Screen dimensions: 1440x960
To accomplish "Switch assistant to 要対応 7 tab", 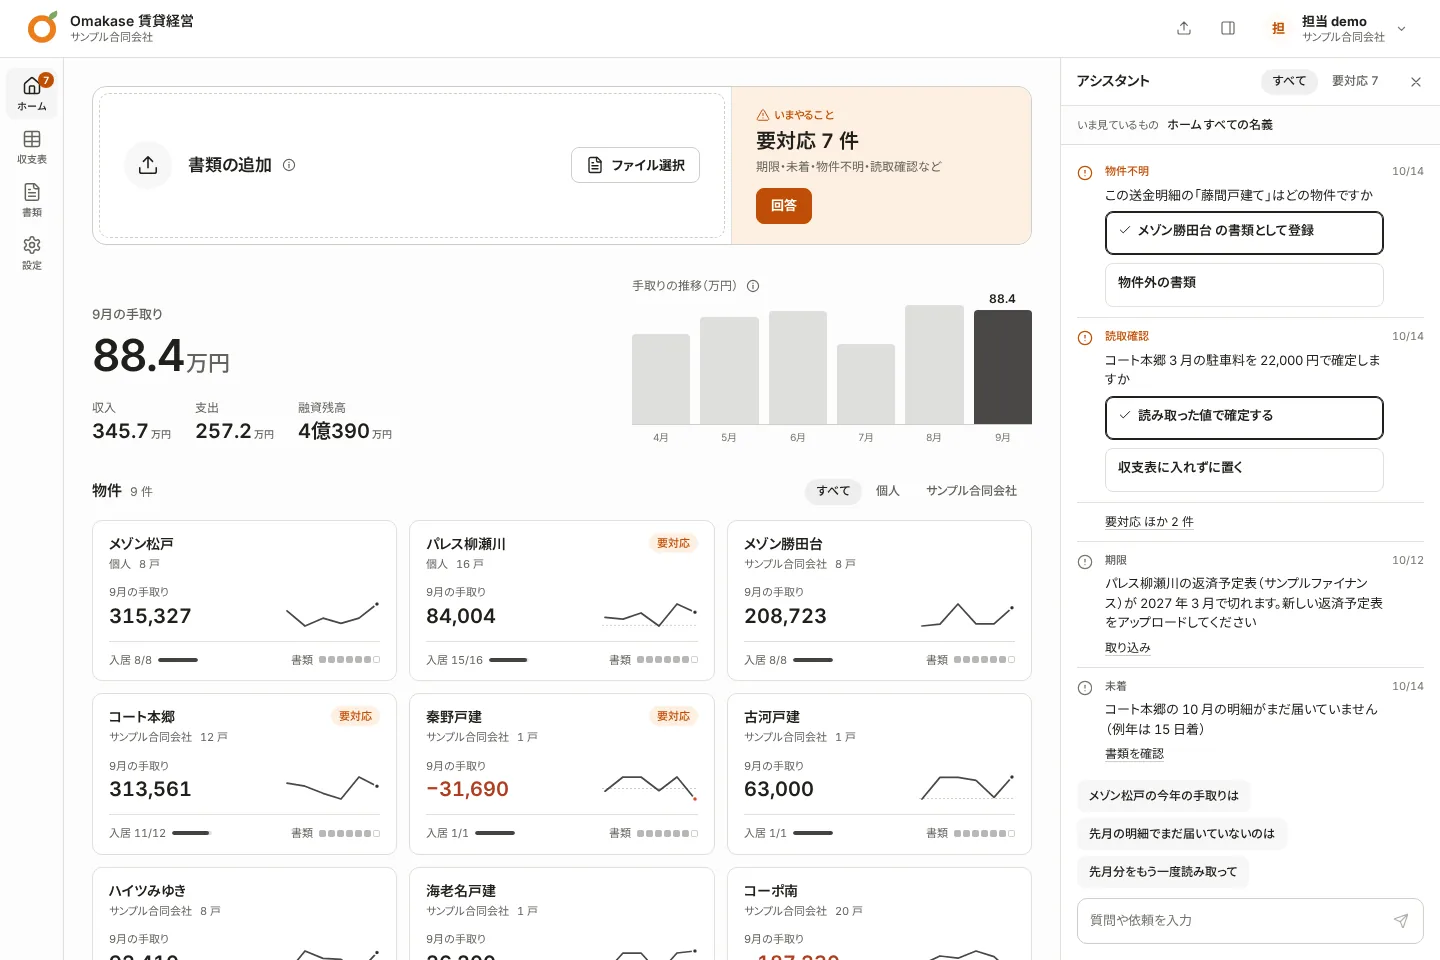I will (x=1355, y=81).
